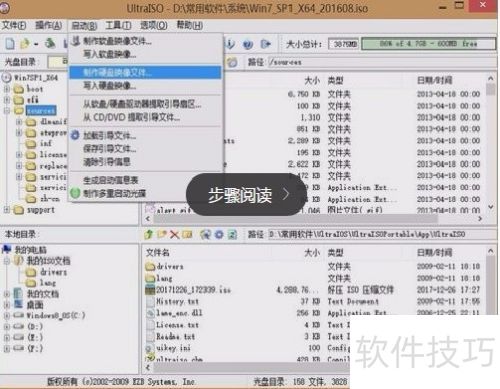Select Readme.txt in local file list
The image size is (500, 389).
(x=175, y=336)
